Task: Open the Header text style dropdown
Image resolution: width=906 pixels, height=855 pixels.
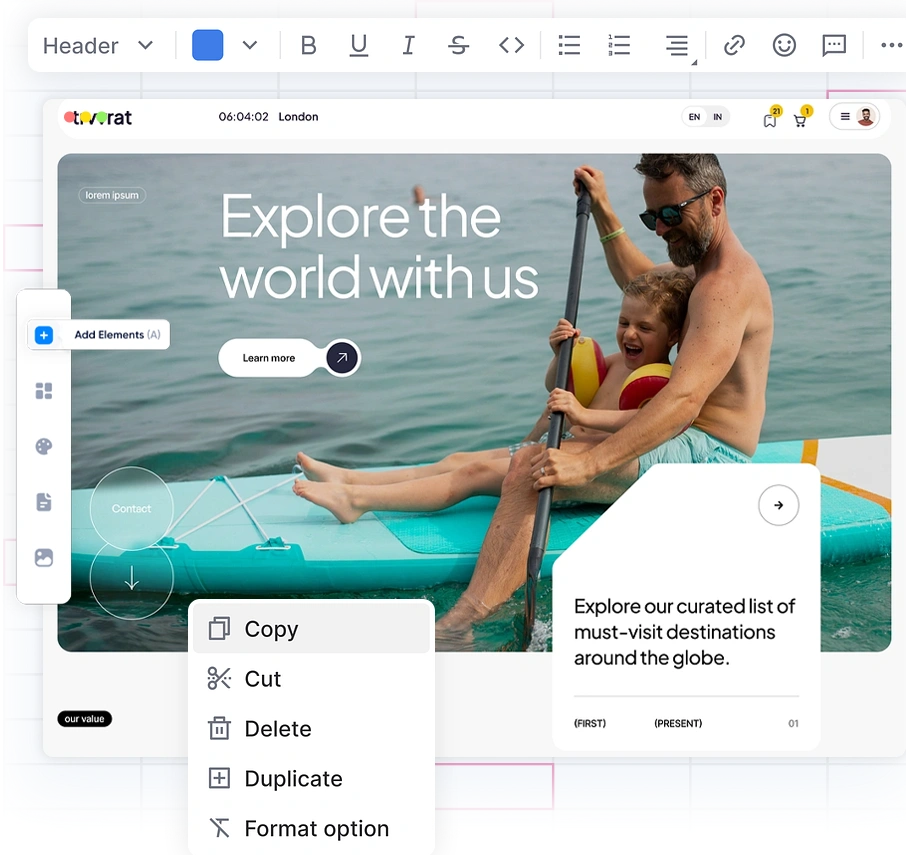Action: (98, 46)
